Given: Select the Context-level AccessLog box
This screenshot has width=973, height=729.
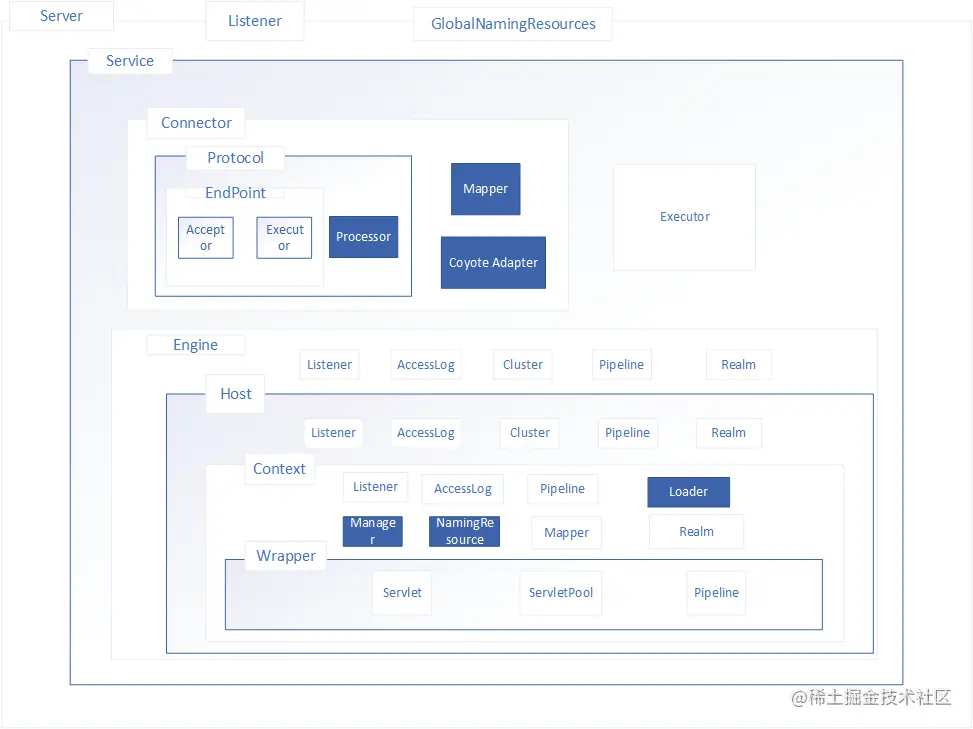Looking at the screenshot, I should tap(462, 490).
